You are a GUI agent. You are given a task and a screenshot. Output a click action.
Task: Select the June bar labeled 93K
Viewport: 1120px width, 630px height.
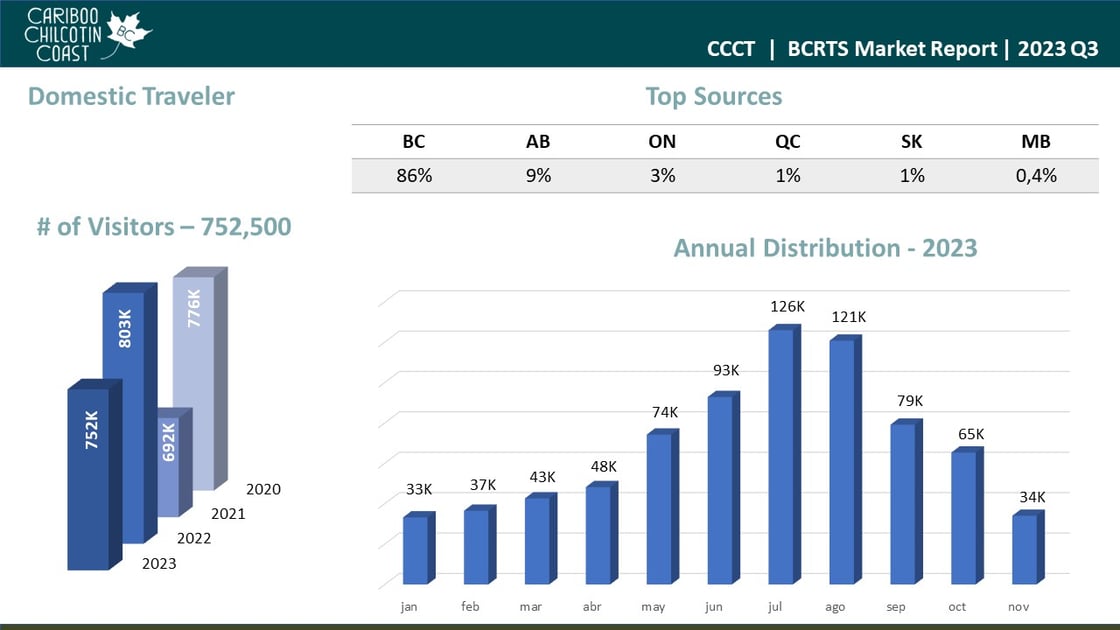[719, 490]
